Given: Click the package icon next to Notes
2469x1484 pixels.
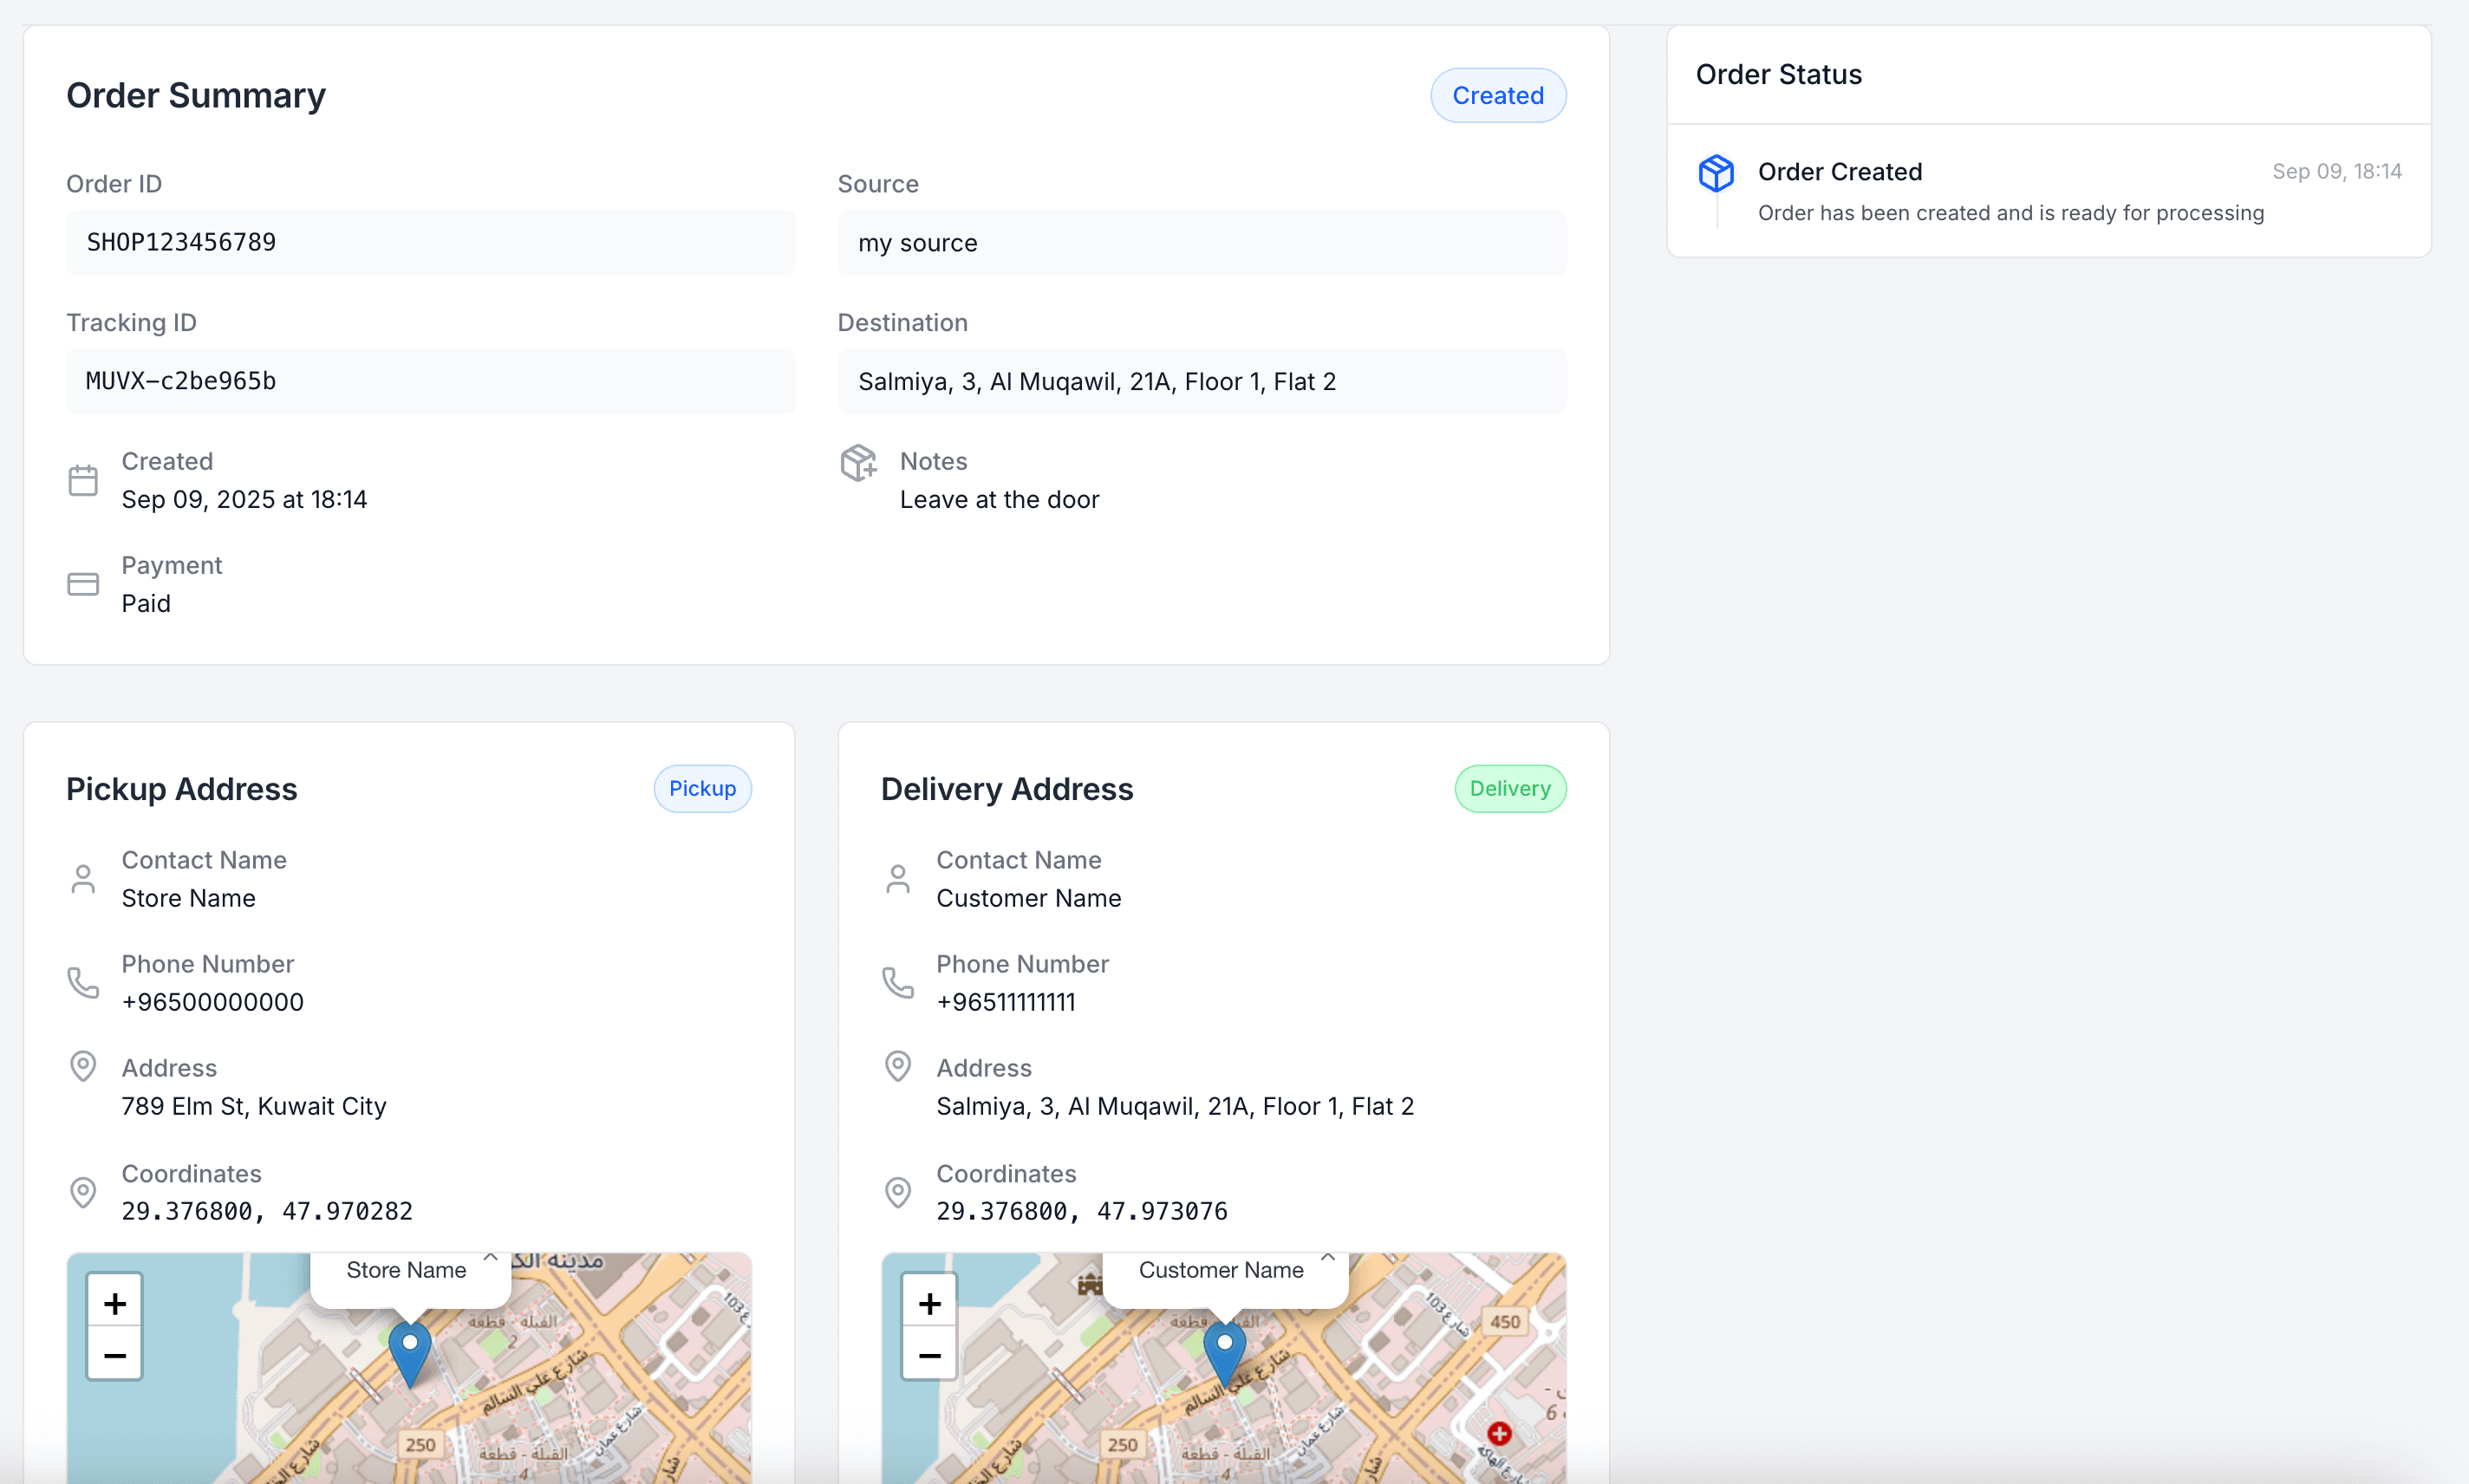Looking at the screenshot, I should [859, 462].
